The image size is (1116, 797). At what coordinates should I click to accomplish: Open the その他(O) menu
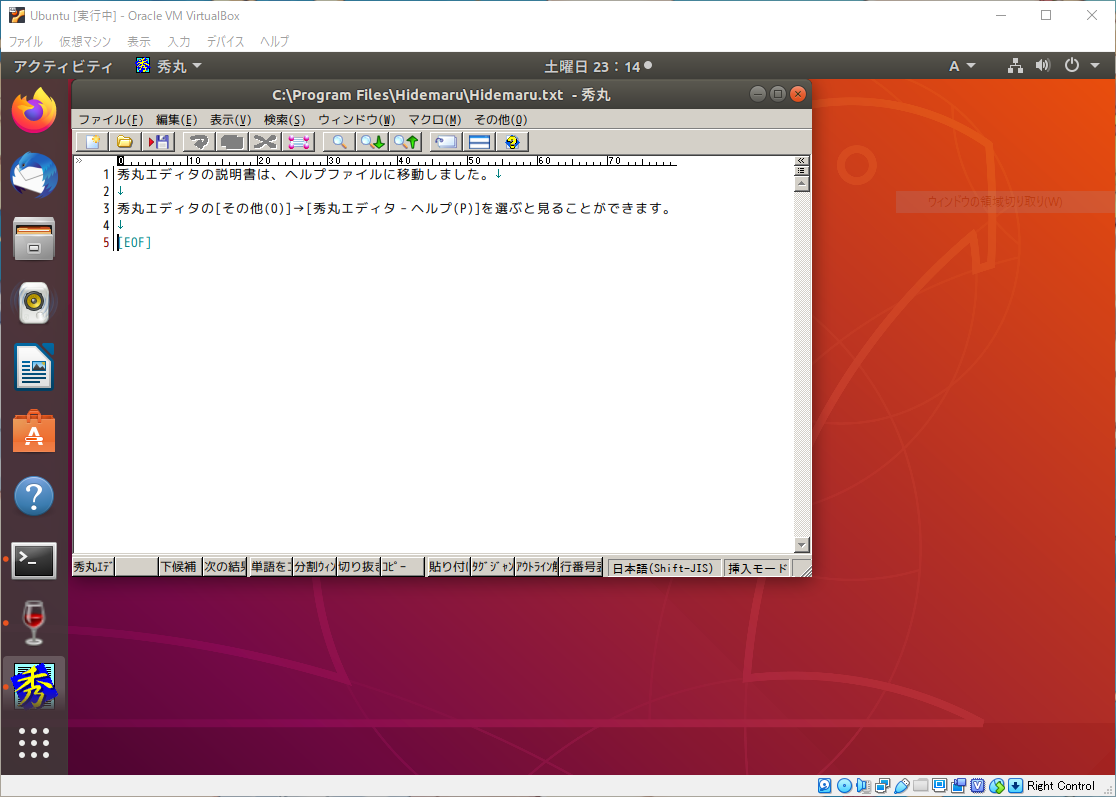tap(501, 120)
